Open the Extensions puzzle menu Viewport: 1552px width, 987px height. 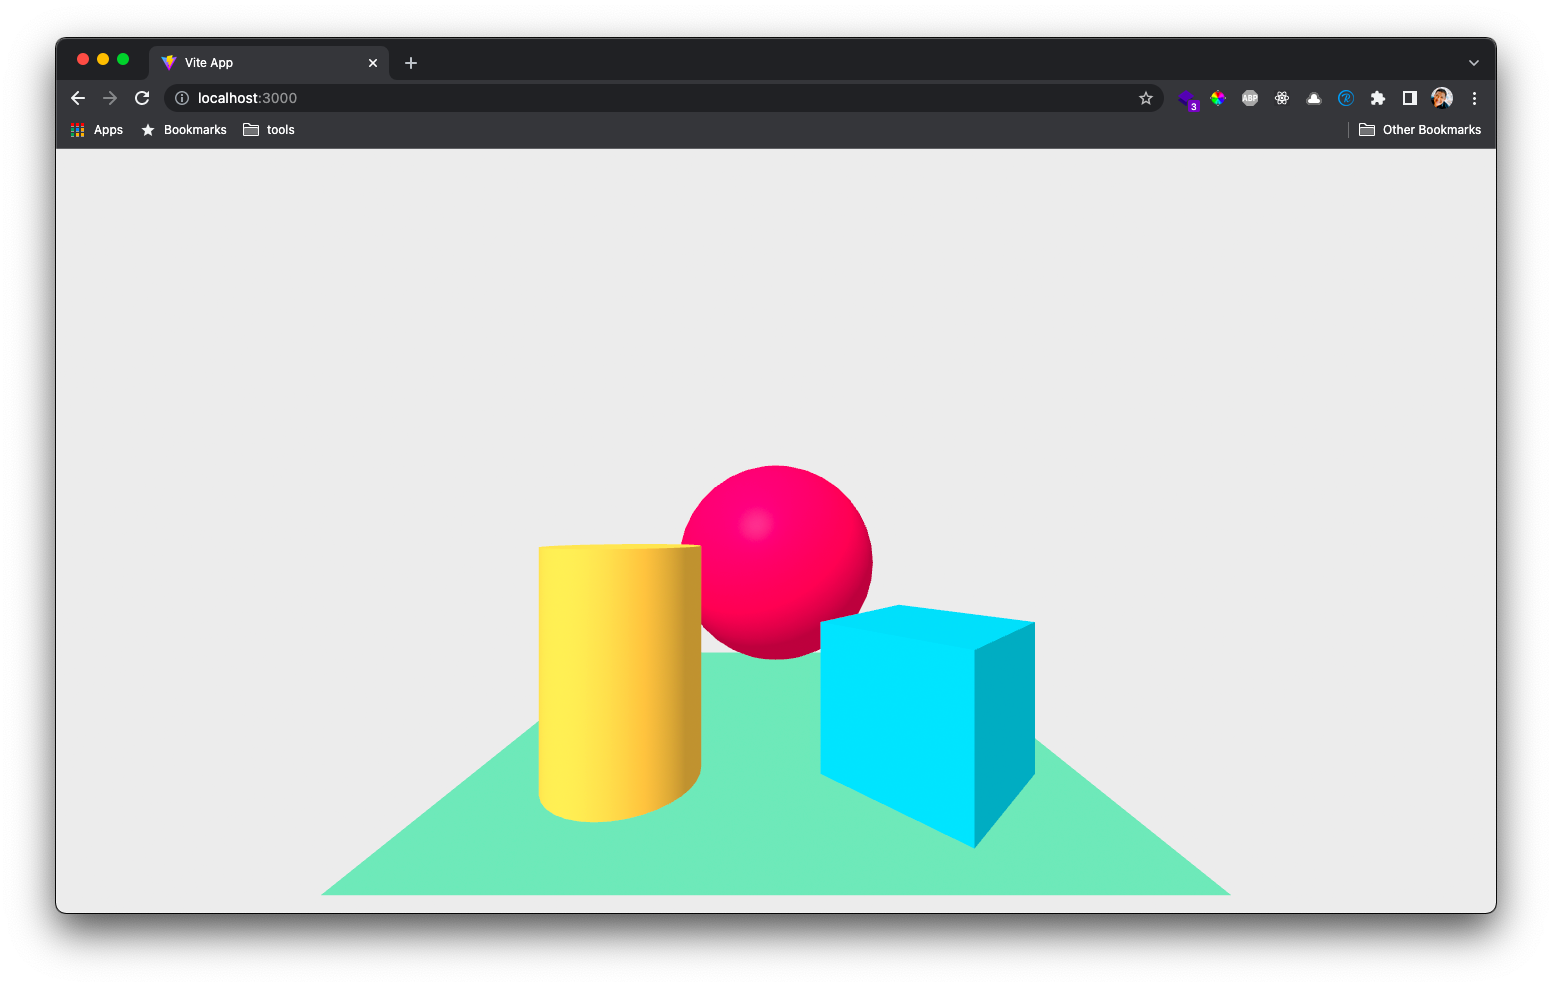[x=1378, y=98]
